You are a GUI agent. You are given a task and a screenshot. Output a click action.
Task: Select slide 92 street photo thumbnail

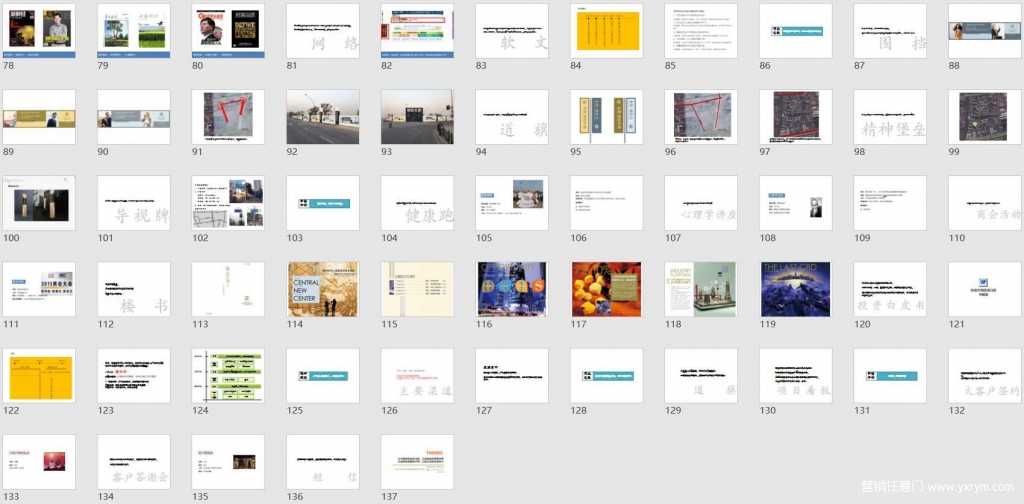click(x=323, y=117)
